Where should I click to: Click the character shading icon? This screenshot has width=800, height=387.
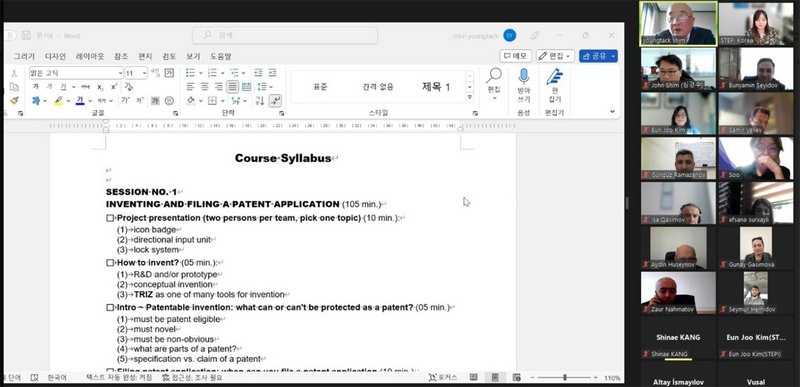[x=155, y=100]
